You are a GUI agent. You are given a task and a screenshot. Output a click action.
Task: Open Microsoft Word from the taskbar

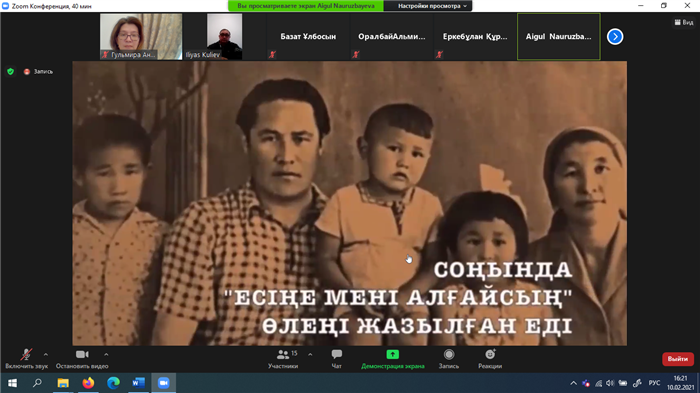point(138,383)
